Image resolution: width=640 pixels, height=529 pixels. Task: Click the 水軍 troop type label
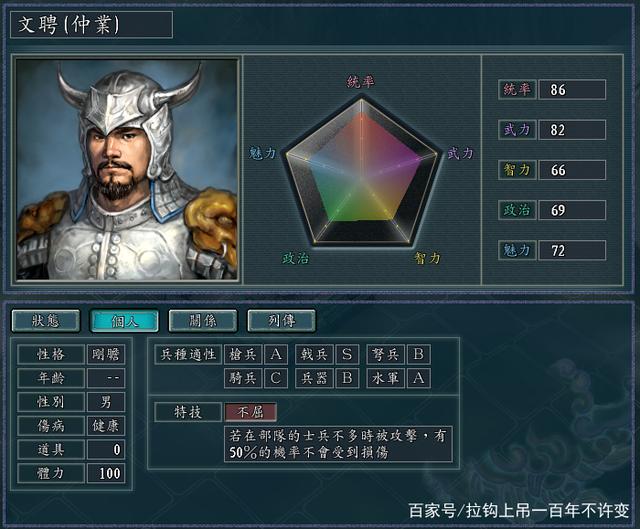coord(385,378)
